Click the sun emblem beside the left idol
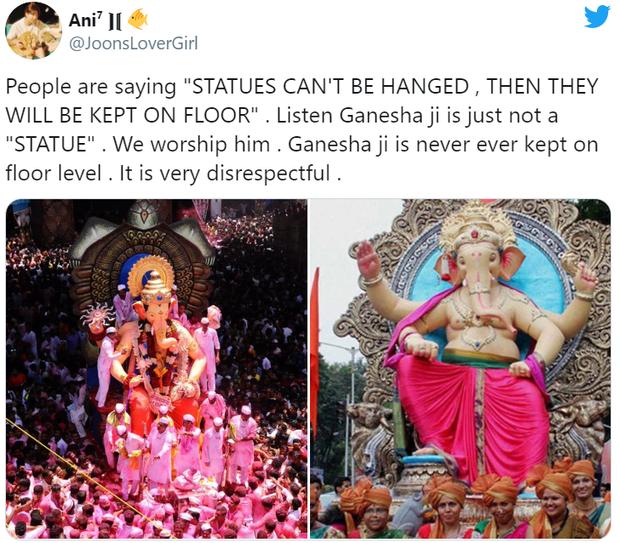 click(97, 316)
